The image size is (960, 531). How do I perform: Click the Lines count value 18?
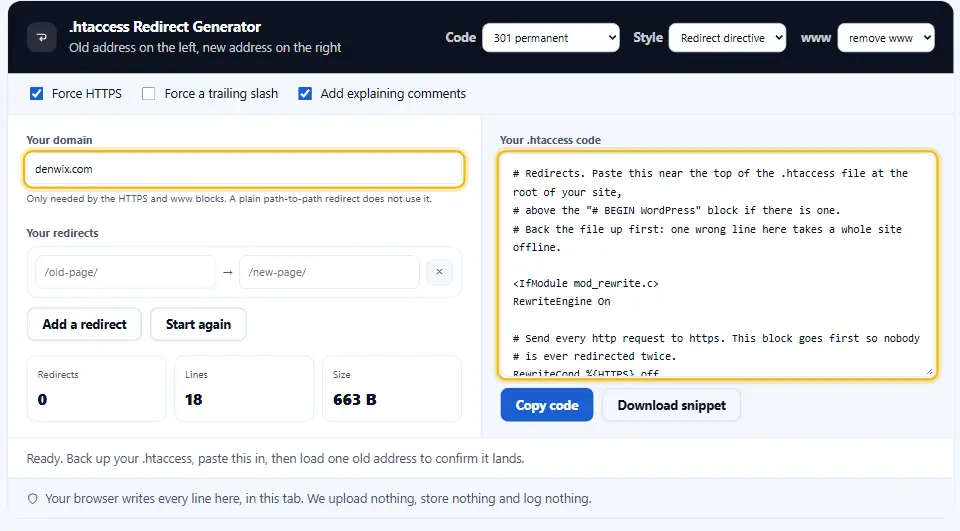coord(193,400)
